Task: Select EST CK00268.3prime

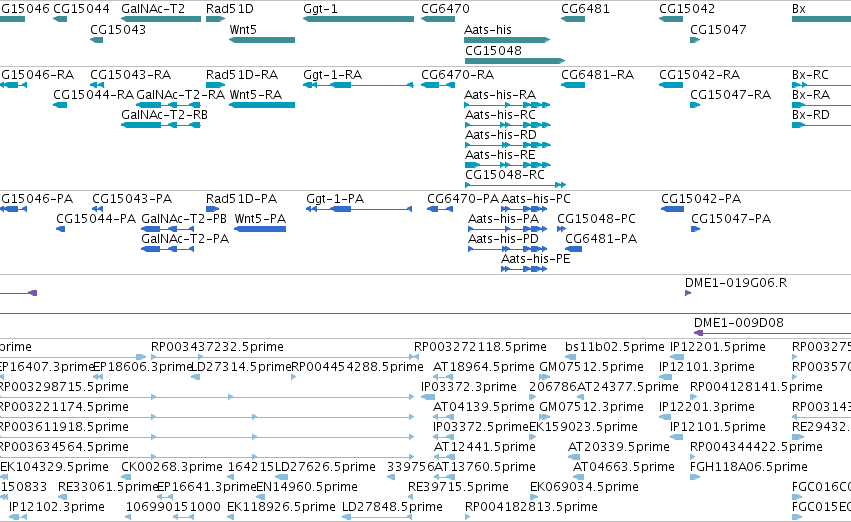Action: pyautogui.click(x=124, y=478)
